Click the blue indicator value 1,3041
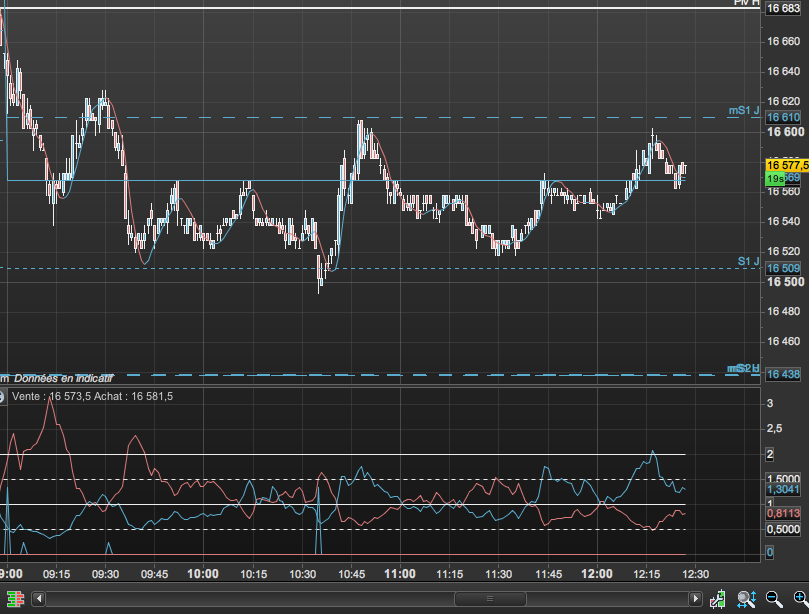This screenshot has height=614, width=809. tap(783, 489)
